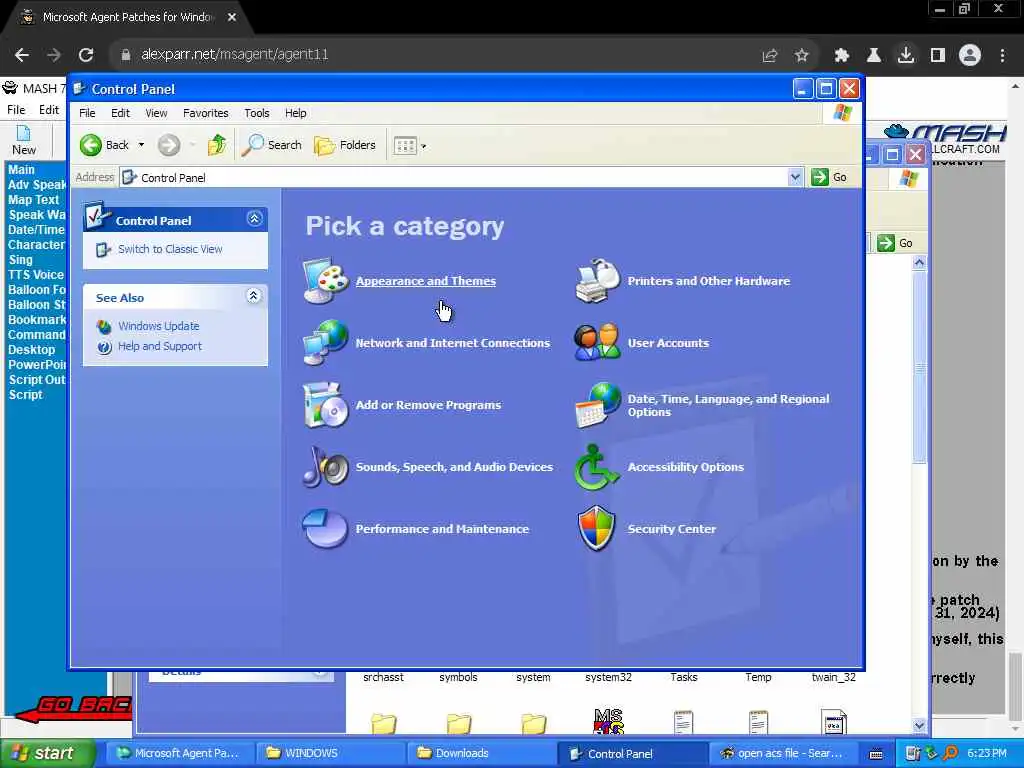Viewport: 1024px width, 768px height.
Task: Open the Views button in toolbar
Action: (x=409, y=145)
